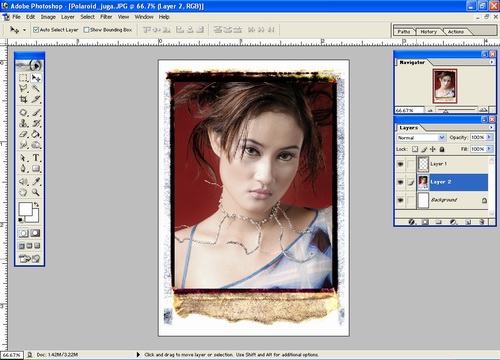Toggle Lock position
The image size is (500, 360).
[x=433, y=149]
